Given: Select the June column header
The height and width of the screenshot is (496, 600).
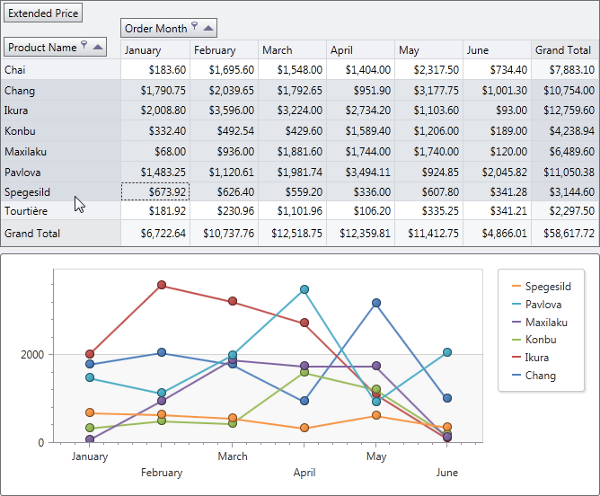Looking at the screenshot, I should [496, 50].
